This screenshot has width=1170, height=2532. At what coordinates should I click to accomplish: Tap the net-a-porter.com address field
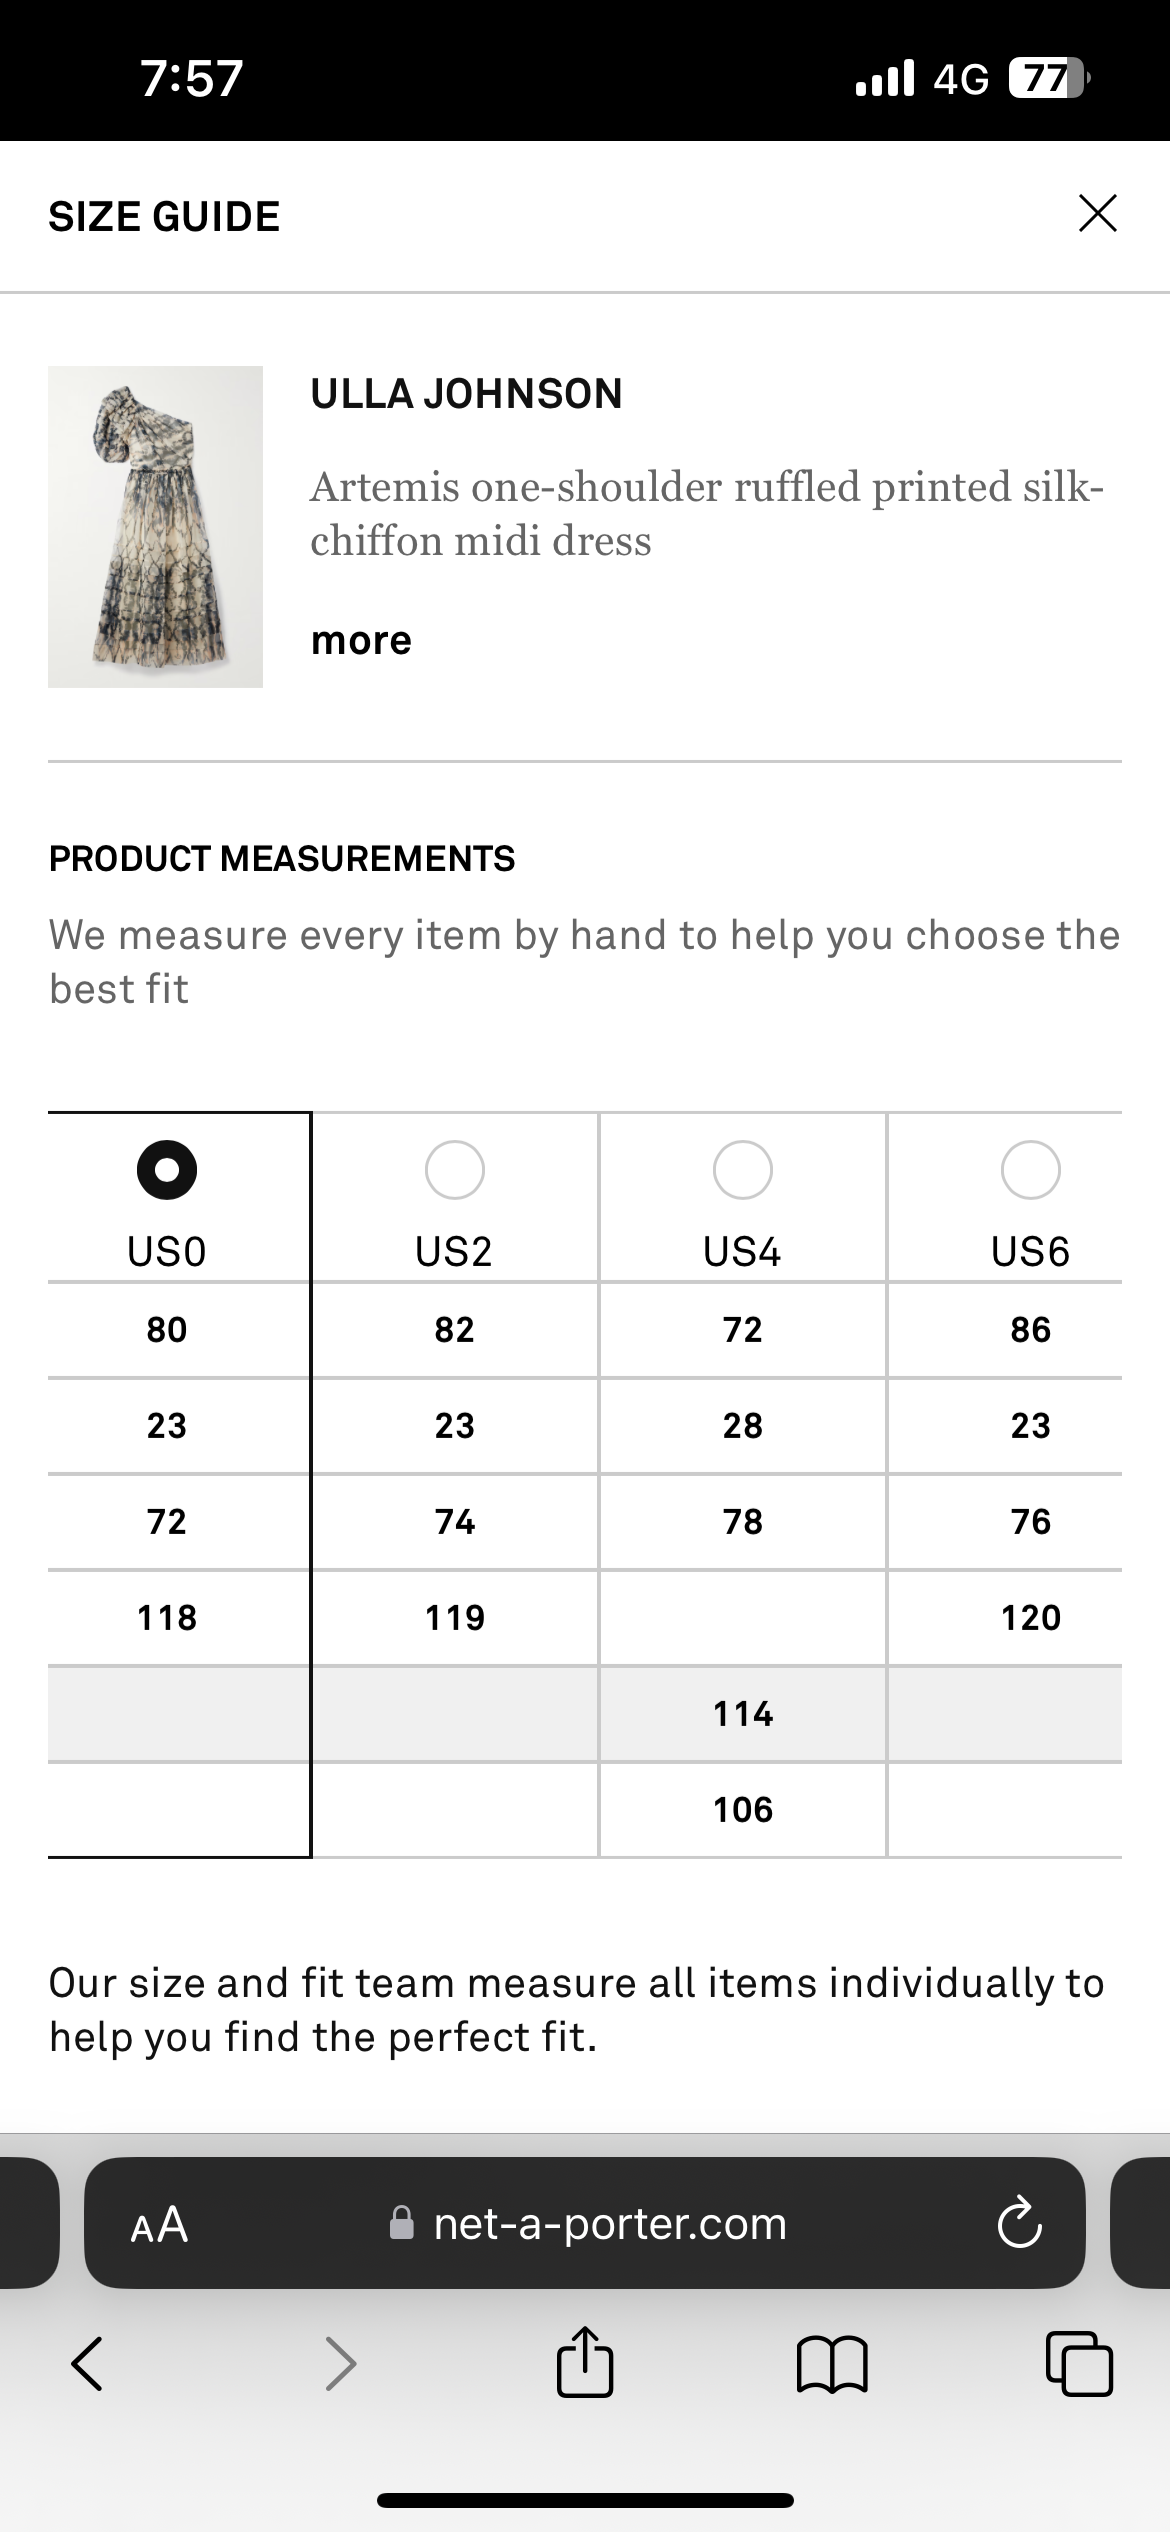610,2224
